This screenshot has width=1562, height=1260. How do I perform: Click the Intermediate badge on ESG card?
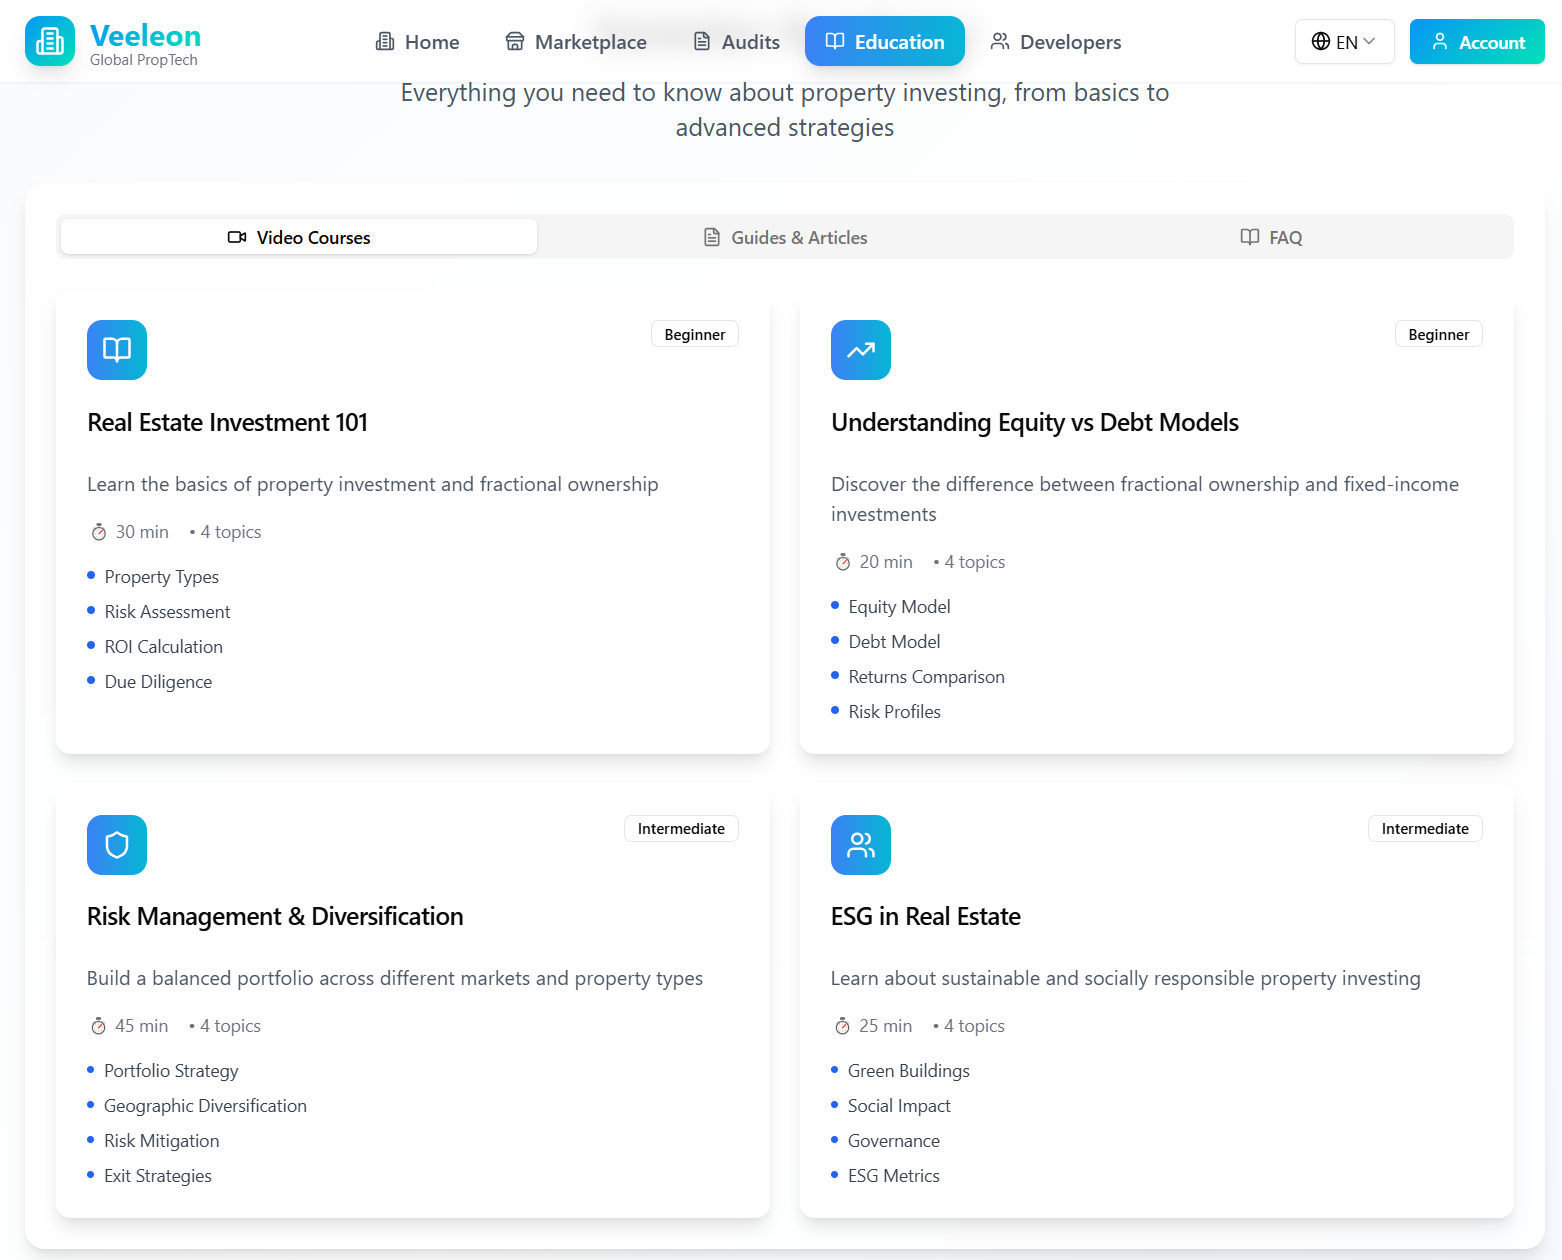point(1424,829)
